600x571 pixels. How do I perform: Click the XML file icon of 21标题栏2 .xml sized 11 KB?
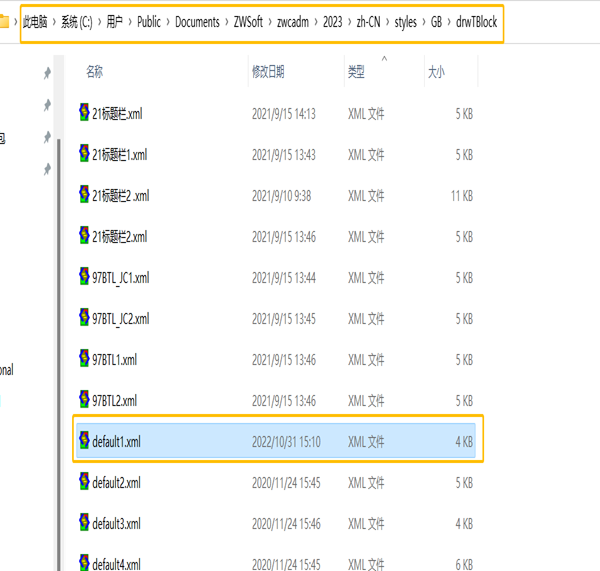coord(84,194)
